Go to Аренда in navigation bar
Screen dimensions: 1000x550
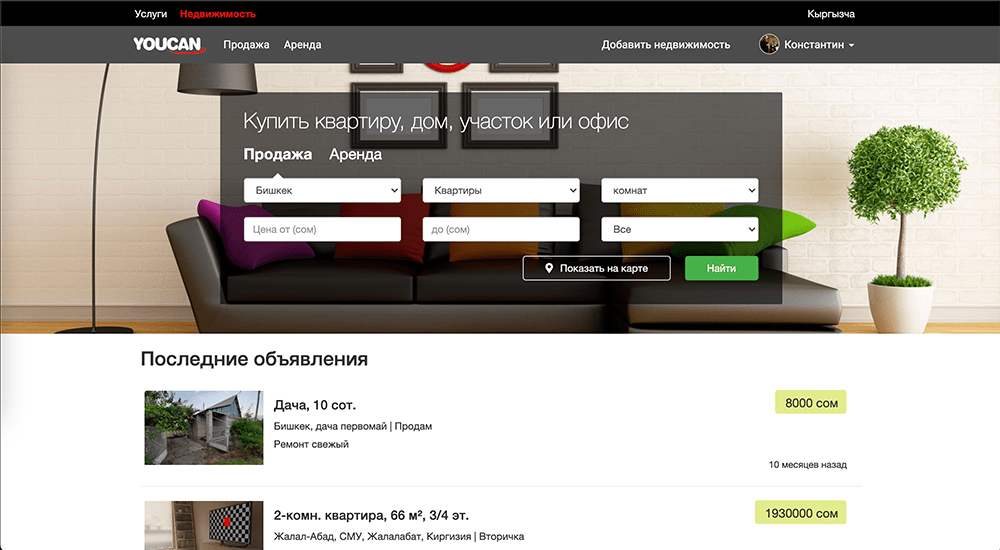(302, 45)
